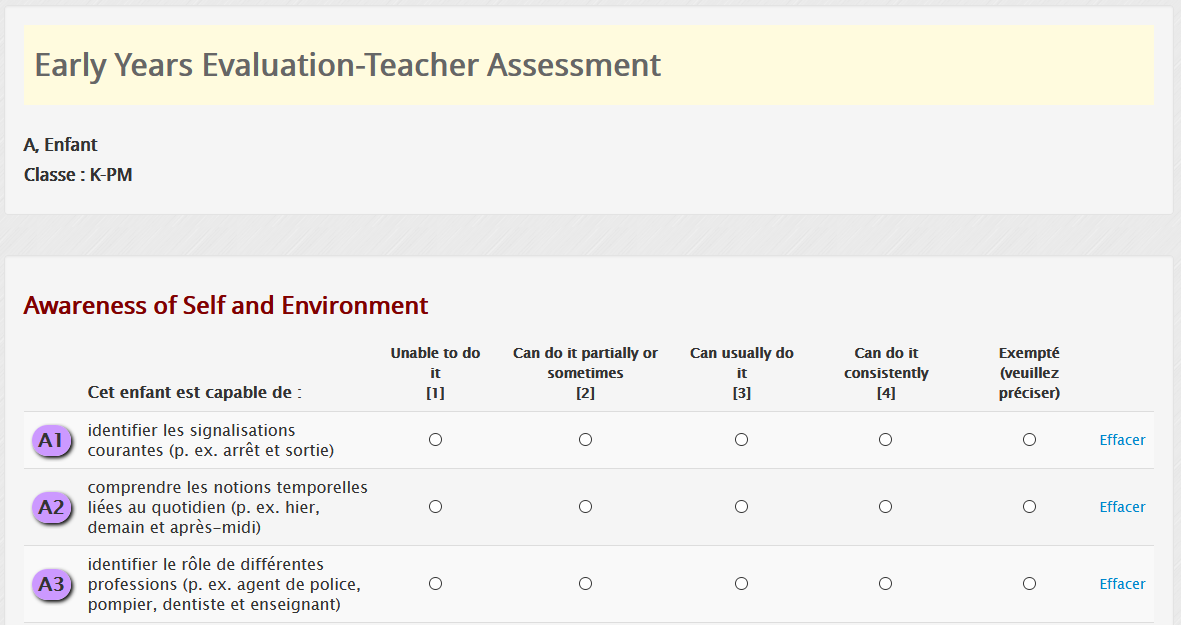Select 'Unable to do it' for A1
This screenshot has width=1181, height=625.
[435, 440]
